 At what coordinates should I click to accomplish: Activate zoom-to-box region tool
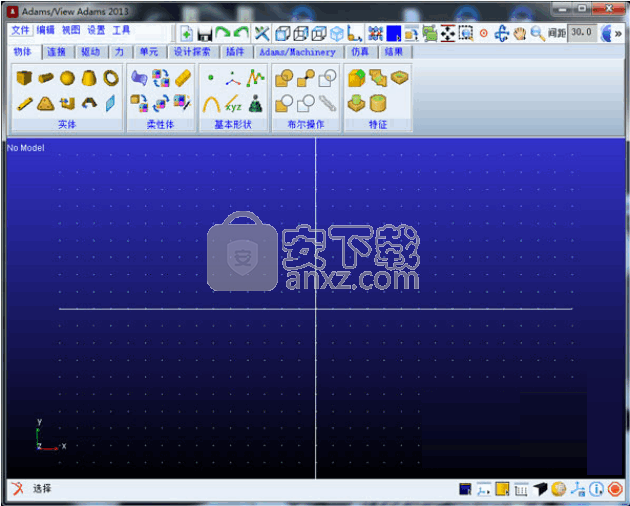click(466, 33)
